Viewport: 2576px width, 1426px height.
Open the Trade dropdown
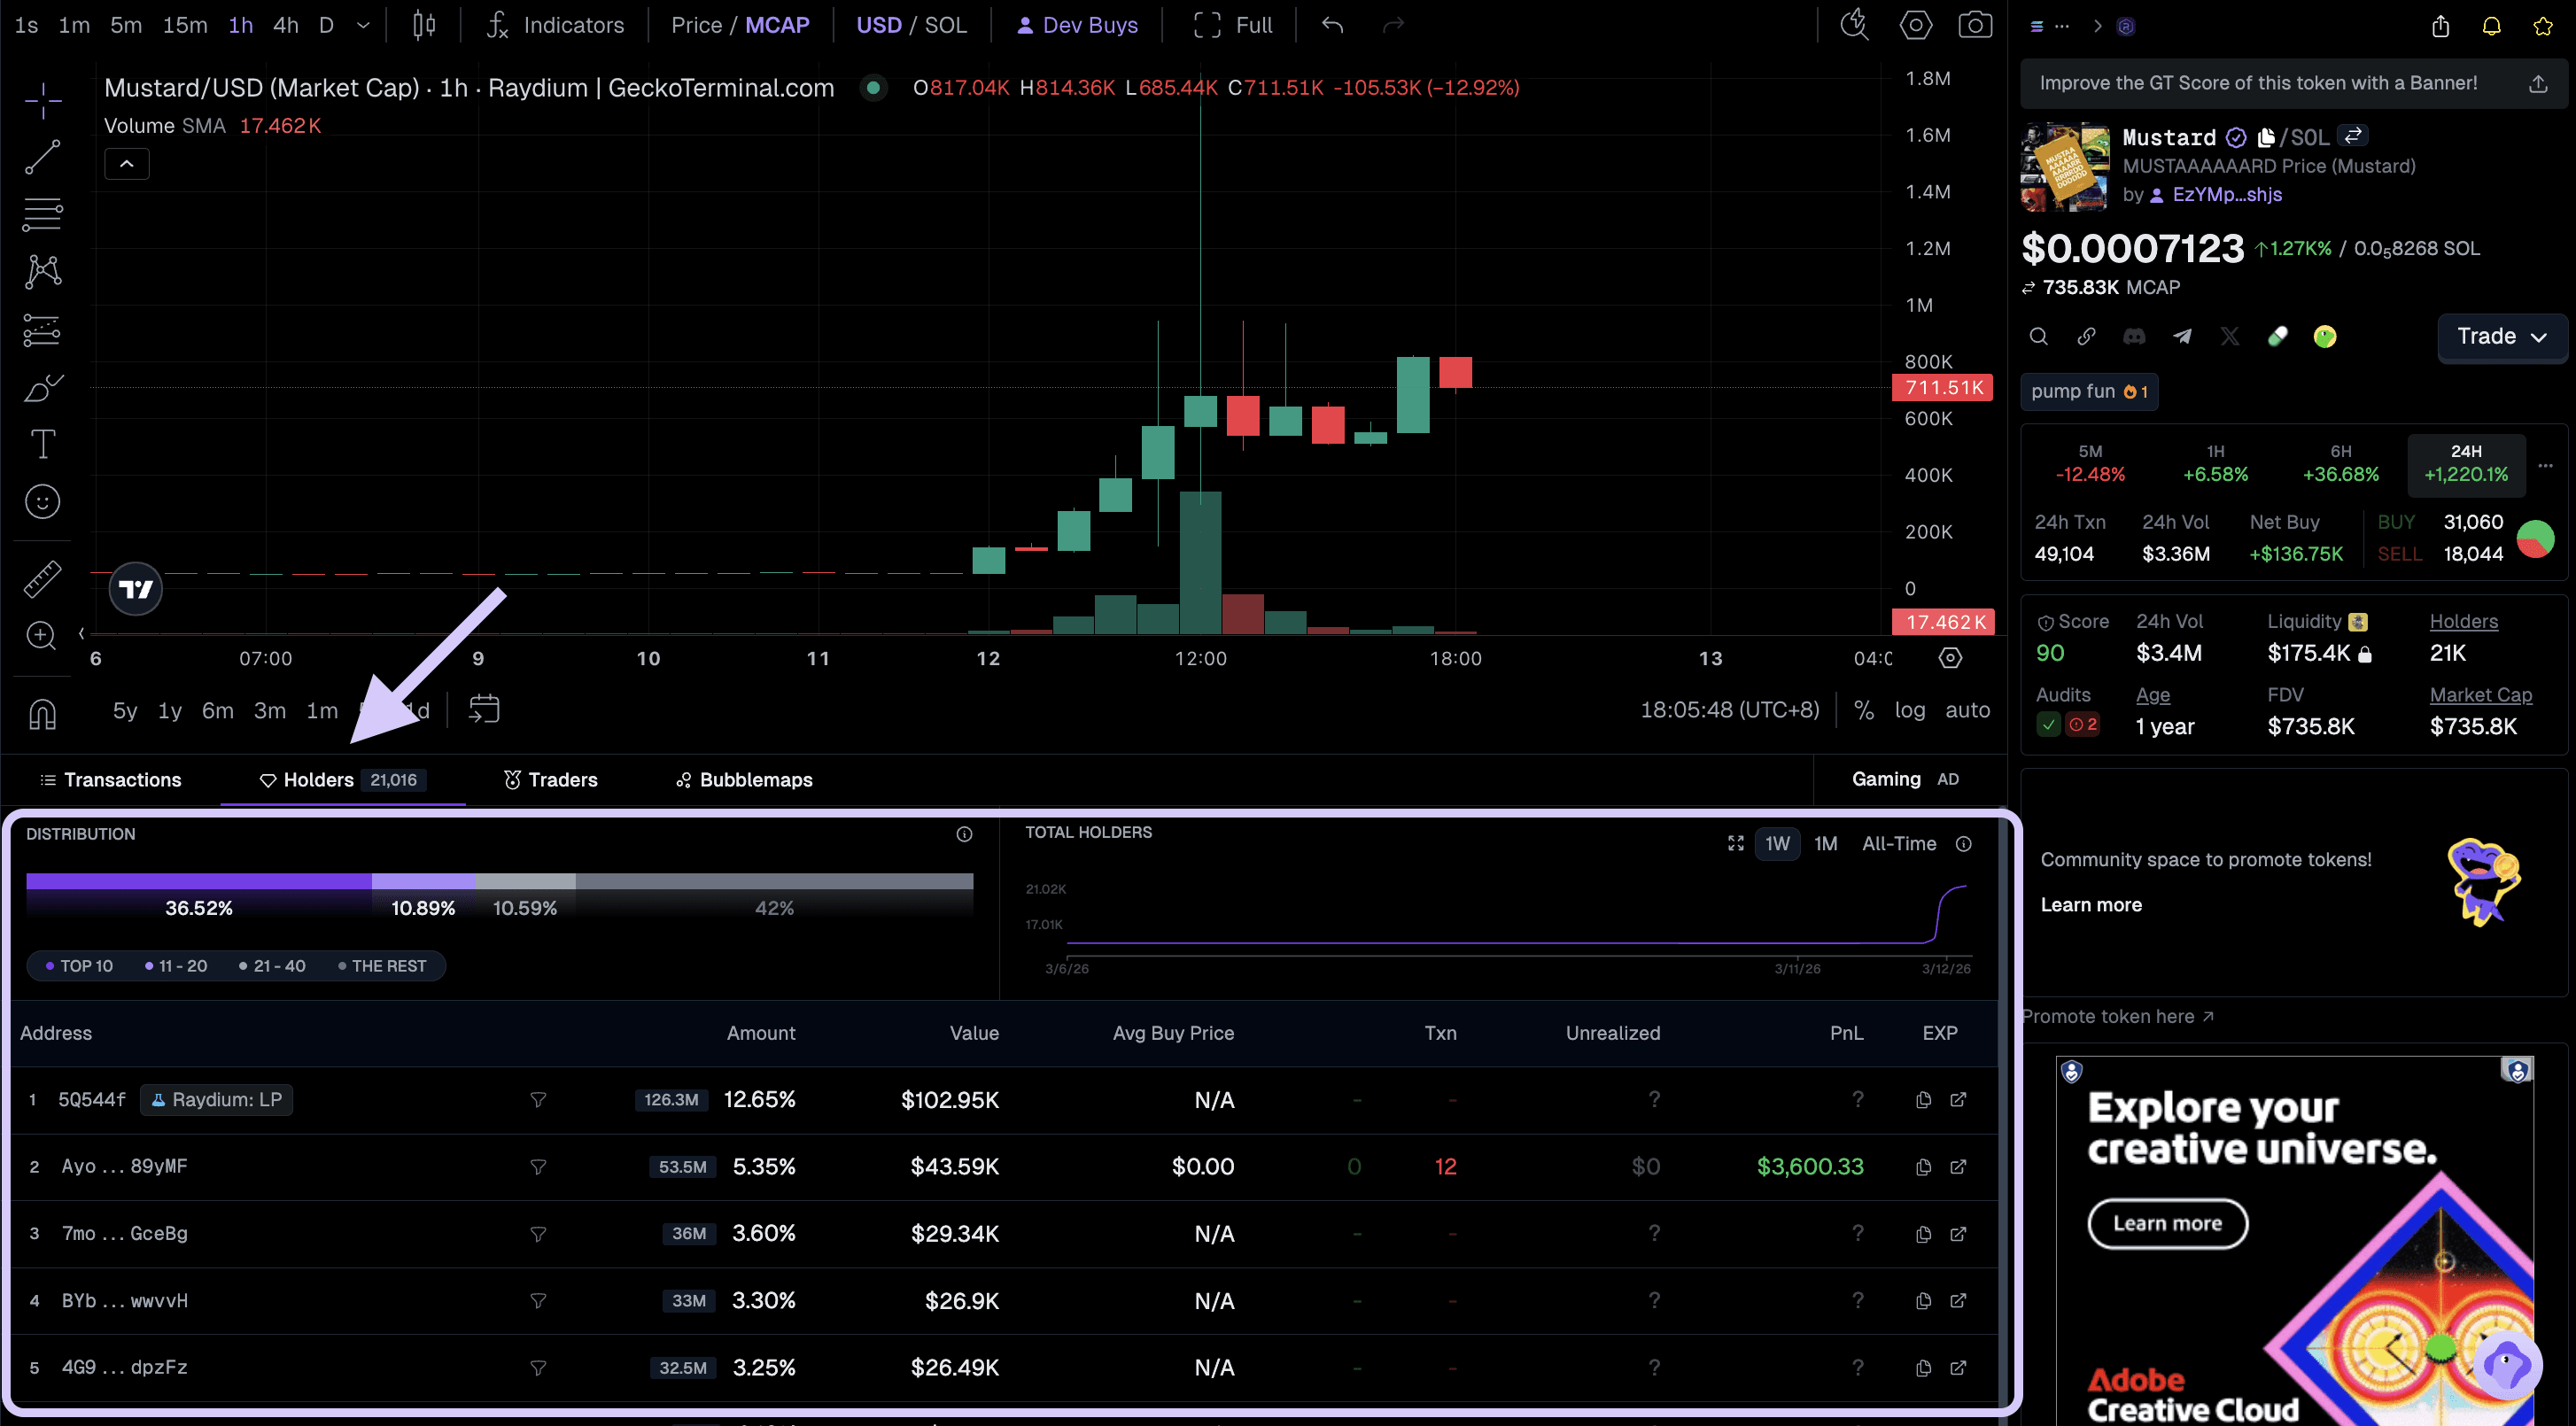2501,337
